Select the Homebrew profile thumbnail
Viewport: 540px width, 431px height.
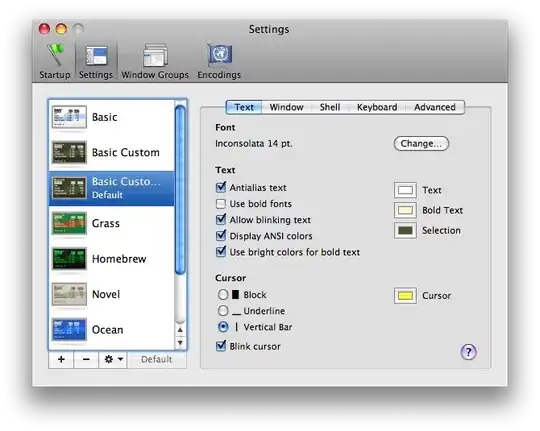pyautogui.click(x=69, y=259)
